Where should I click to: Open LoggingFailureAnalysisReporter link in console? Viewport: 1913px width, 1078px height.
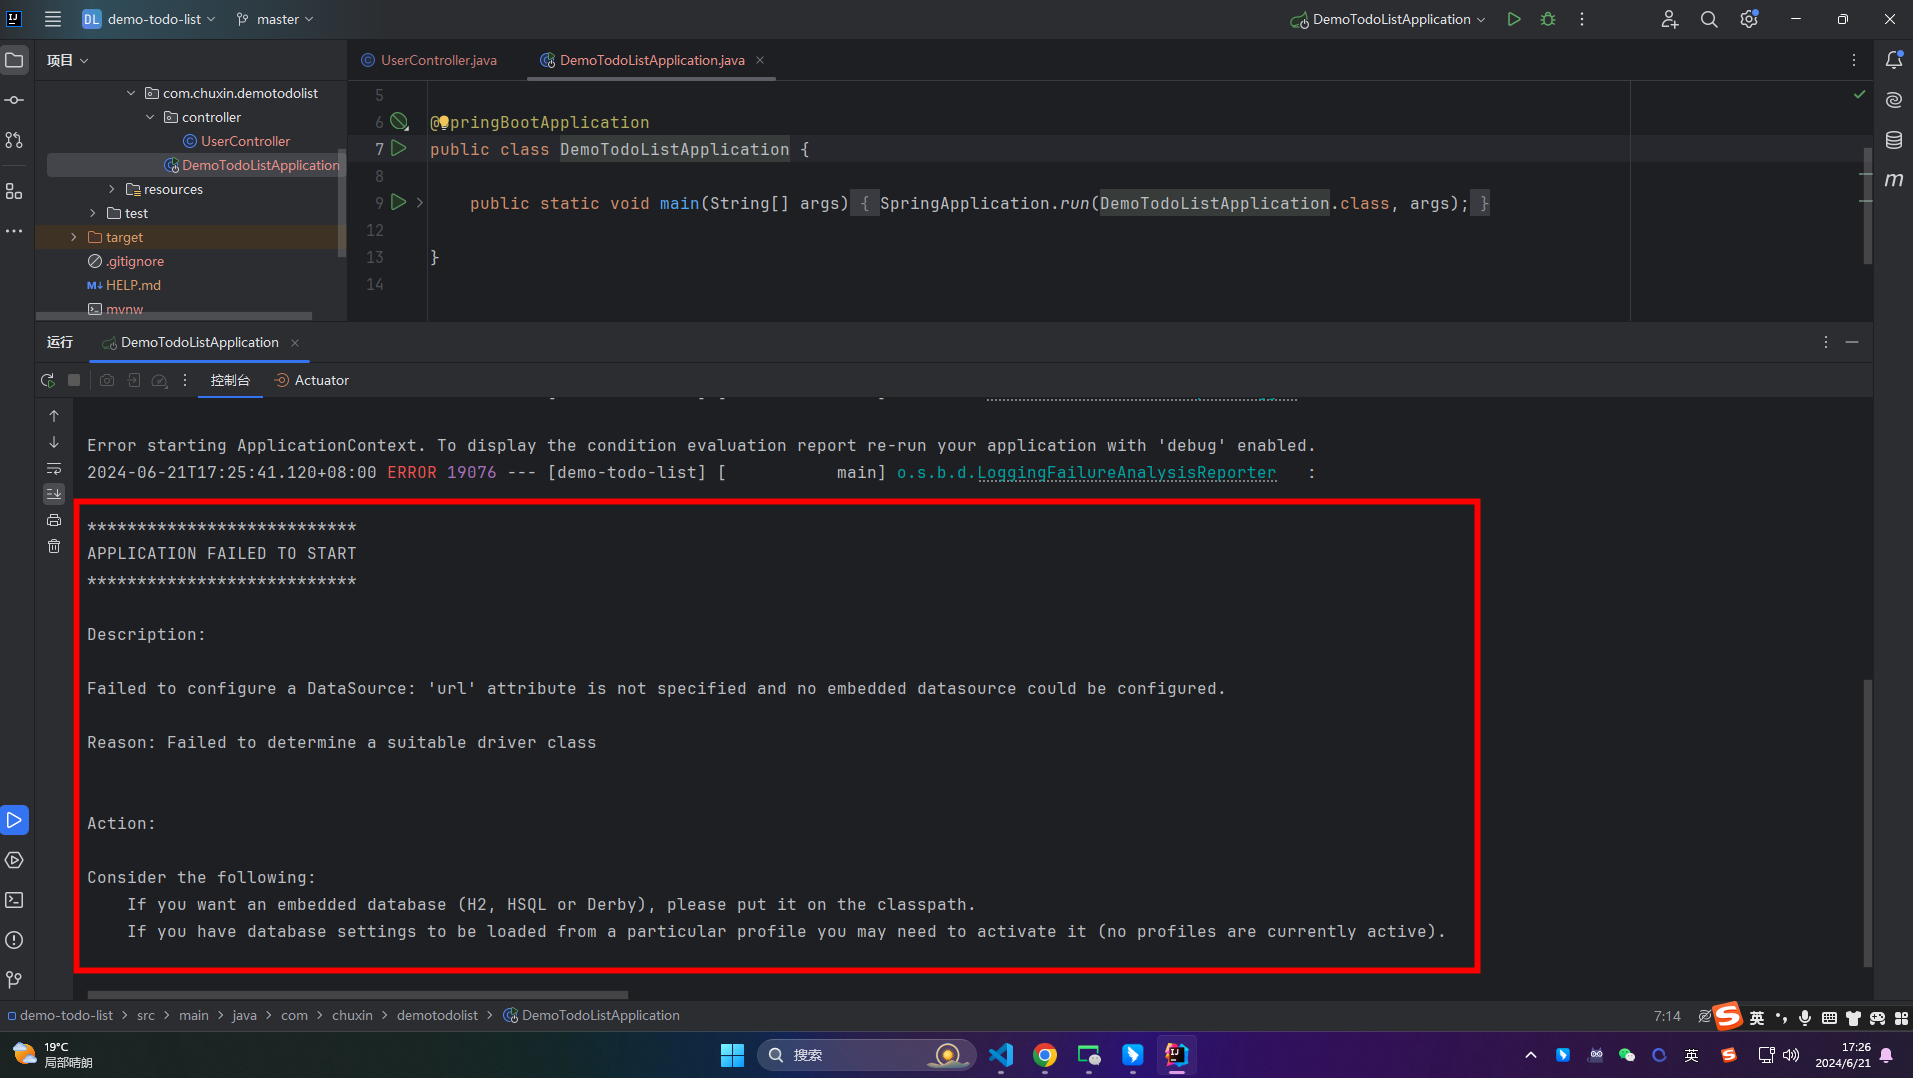(x=1126, y=472)
